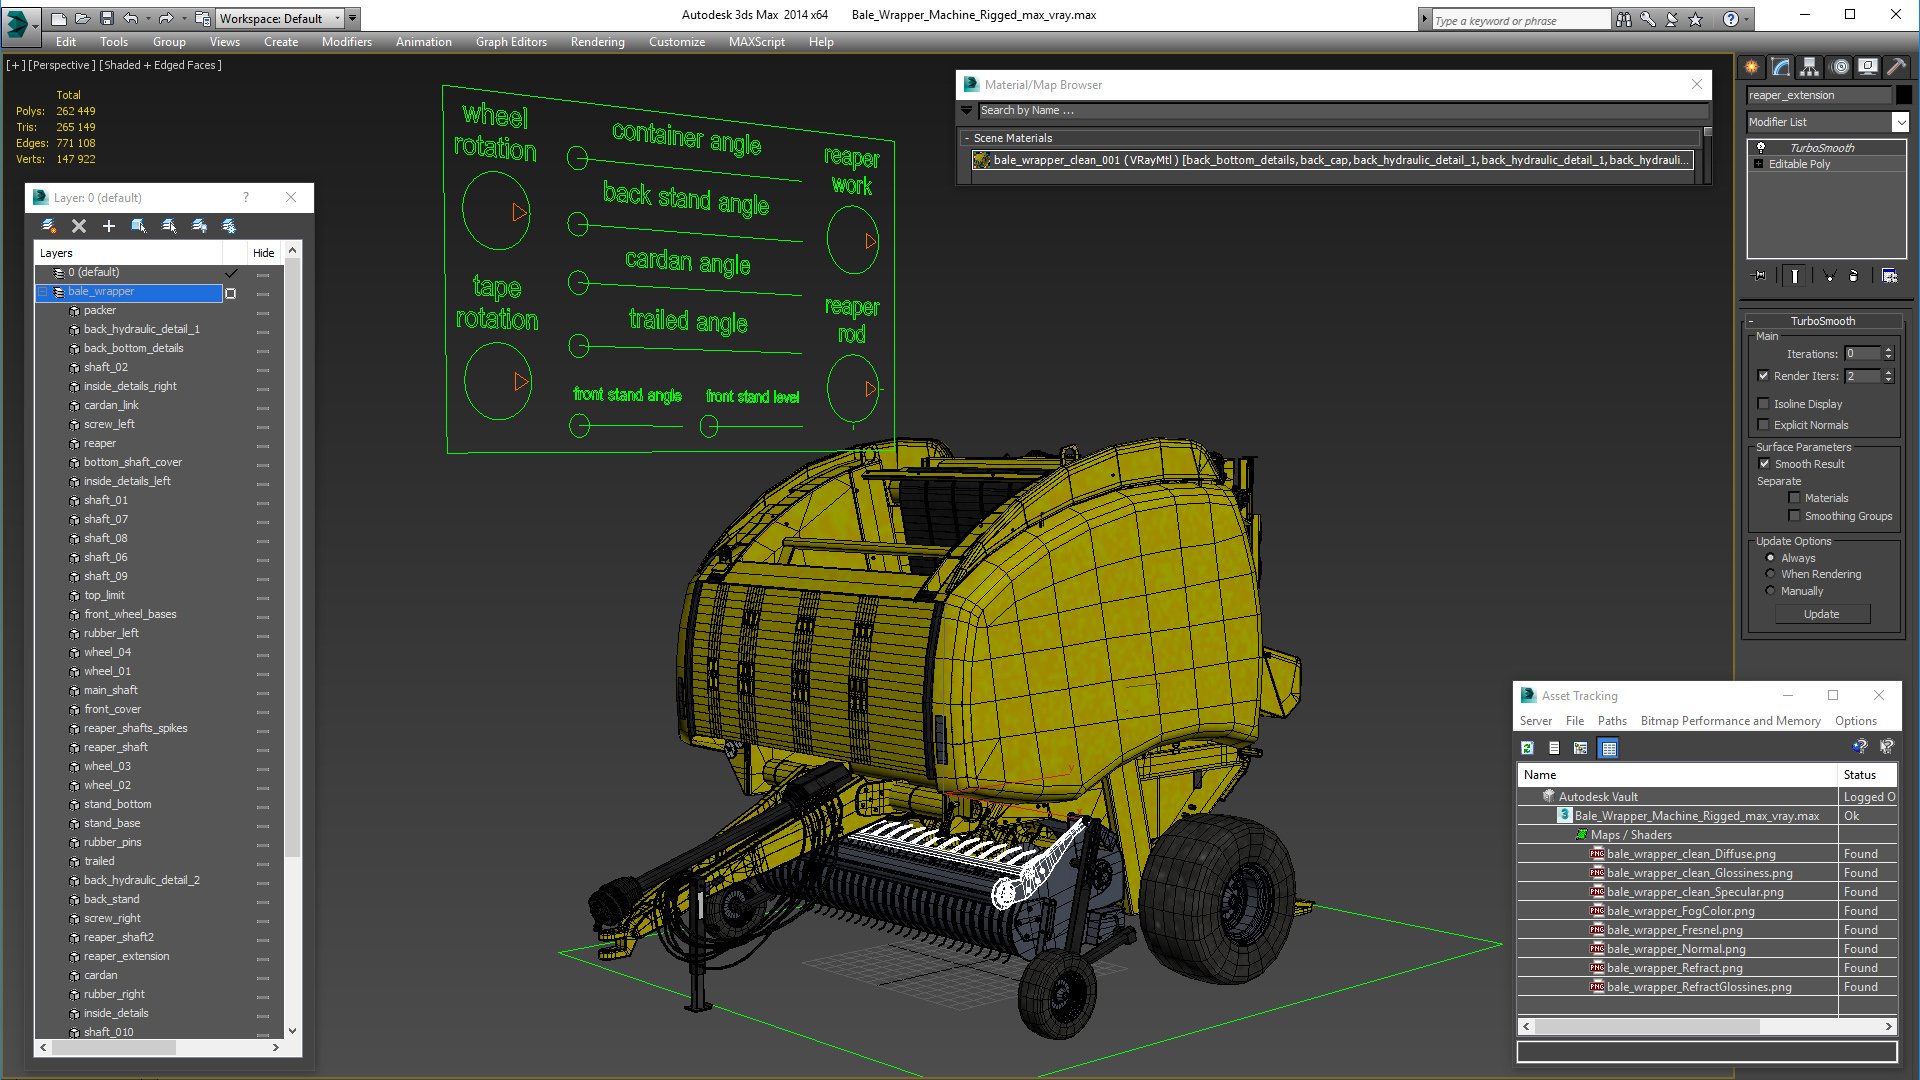Open the Utilities hammer panel tab
This screenshot has height=1080, width=1920.
(x=1897, y=67)
